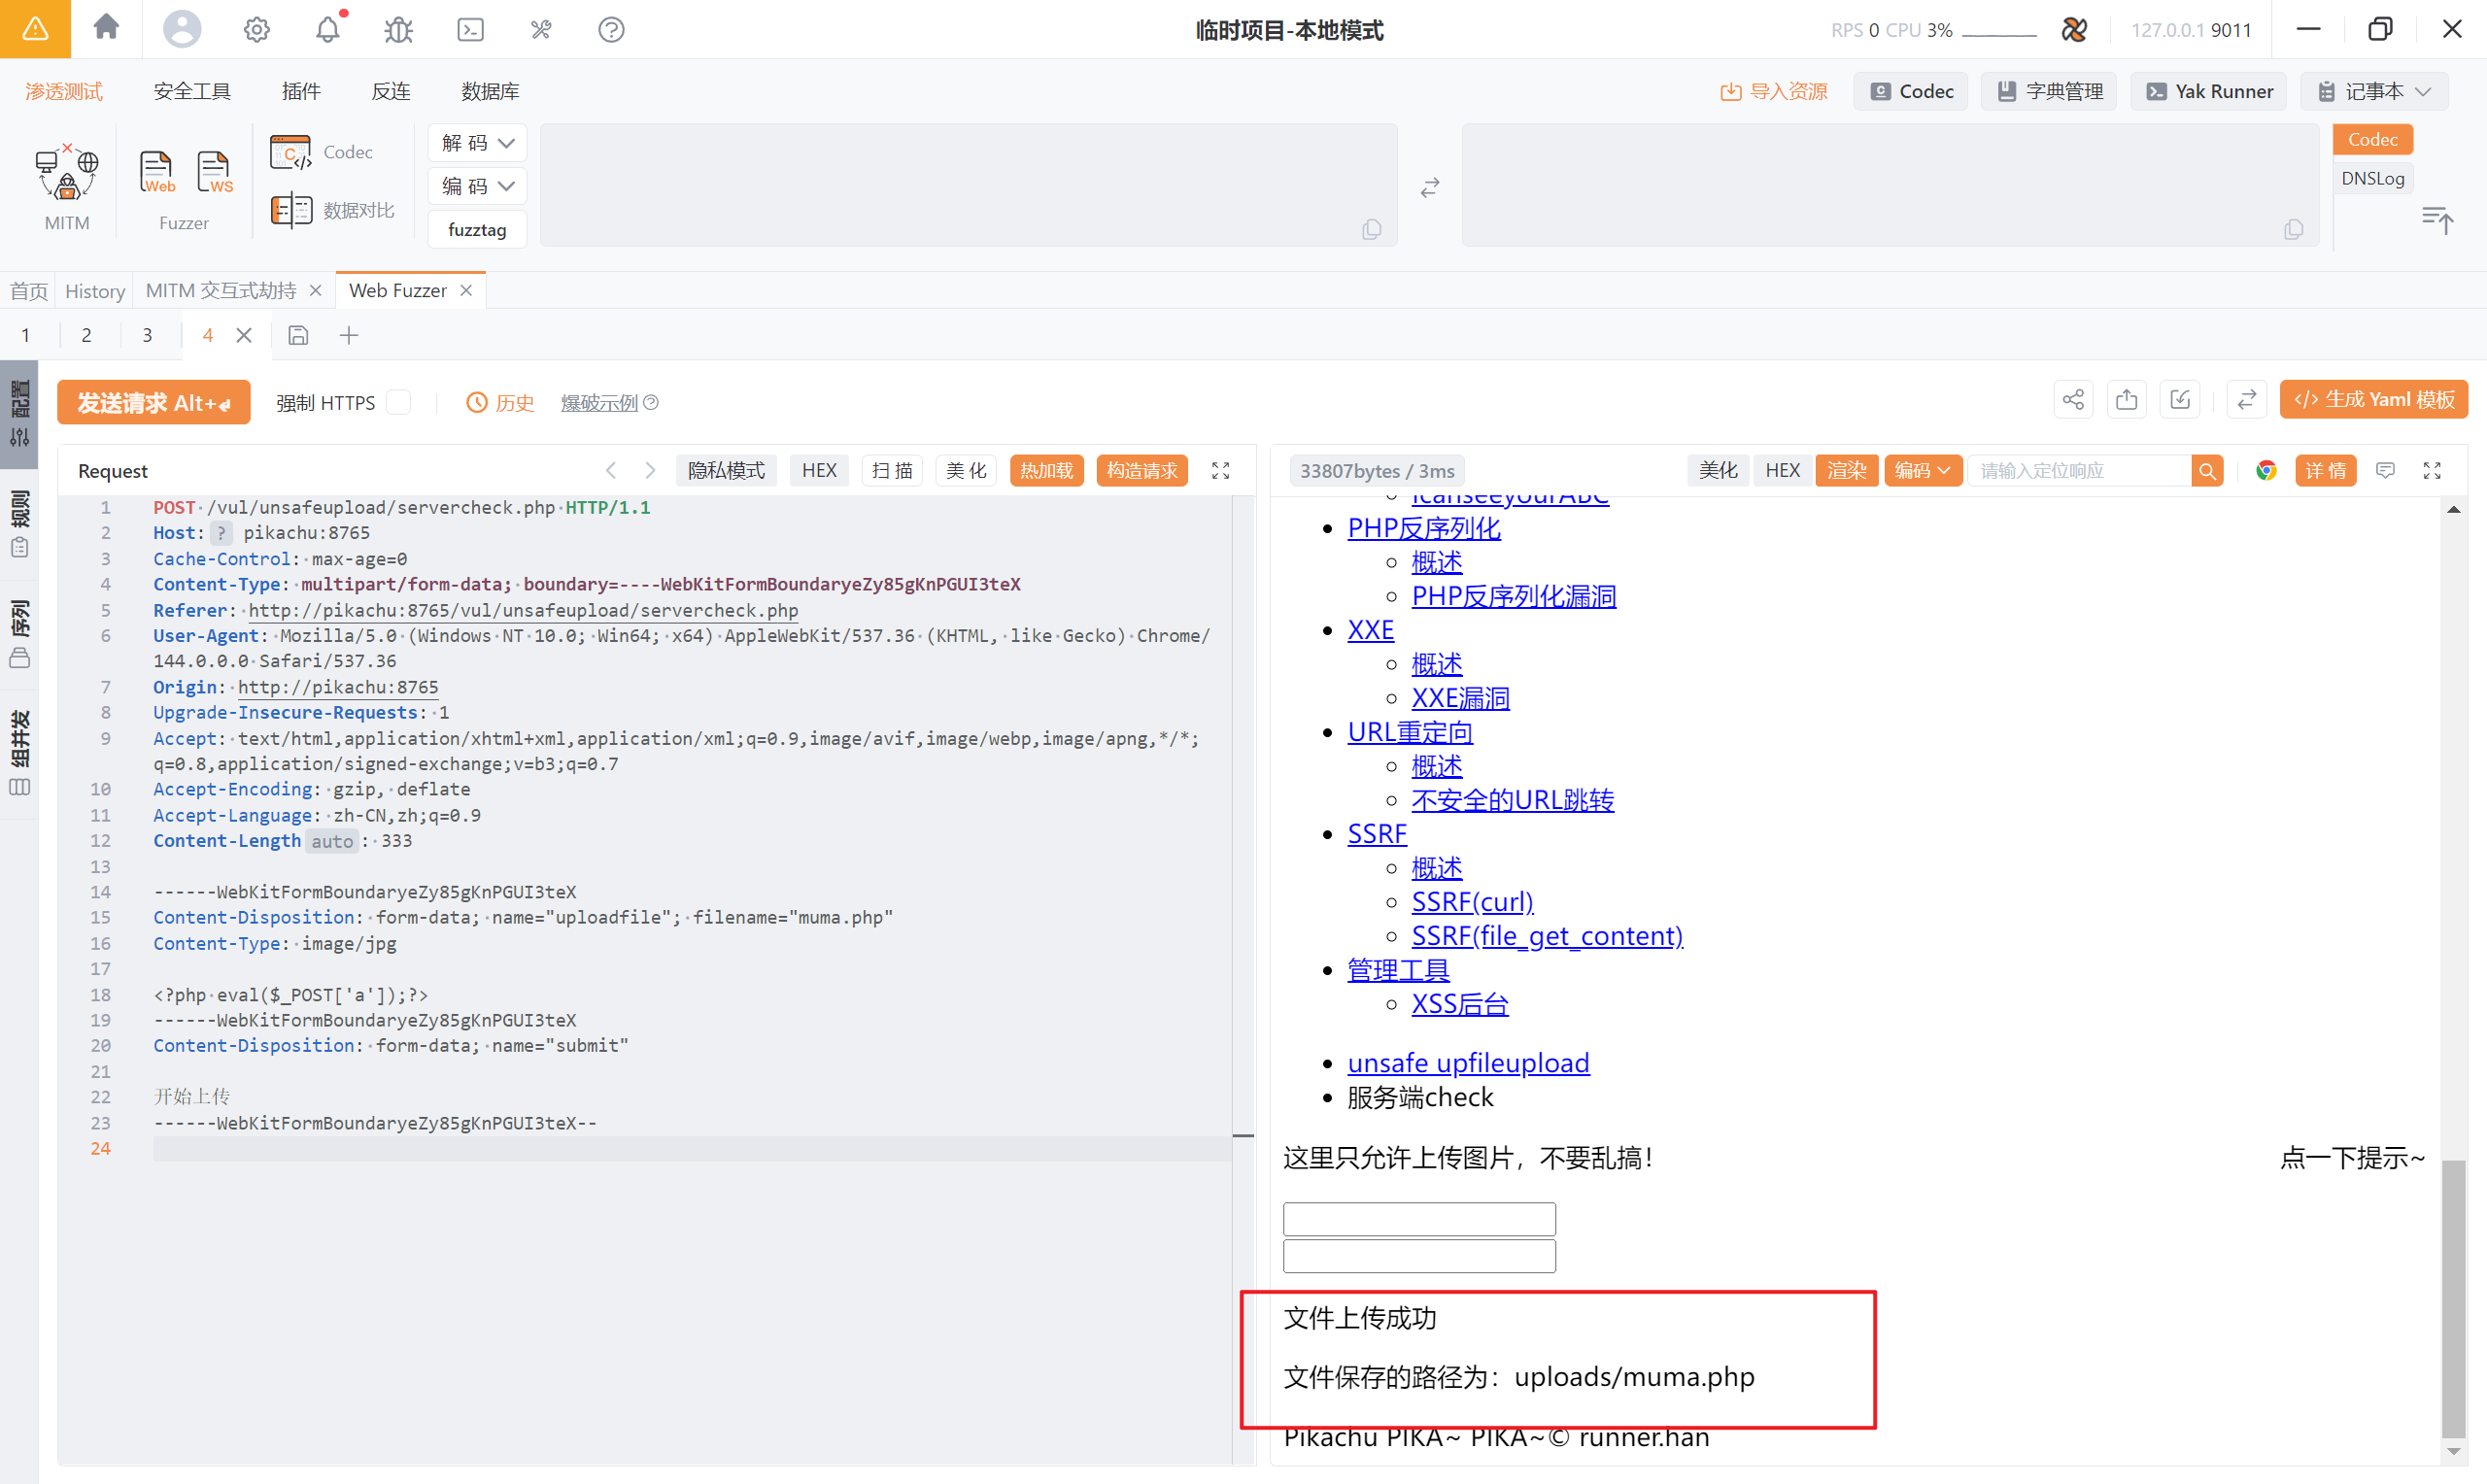Open in Chrome browser icon
Image resolution: width=2487 pixels, height=1484 pixels.
coord(2266,470)
